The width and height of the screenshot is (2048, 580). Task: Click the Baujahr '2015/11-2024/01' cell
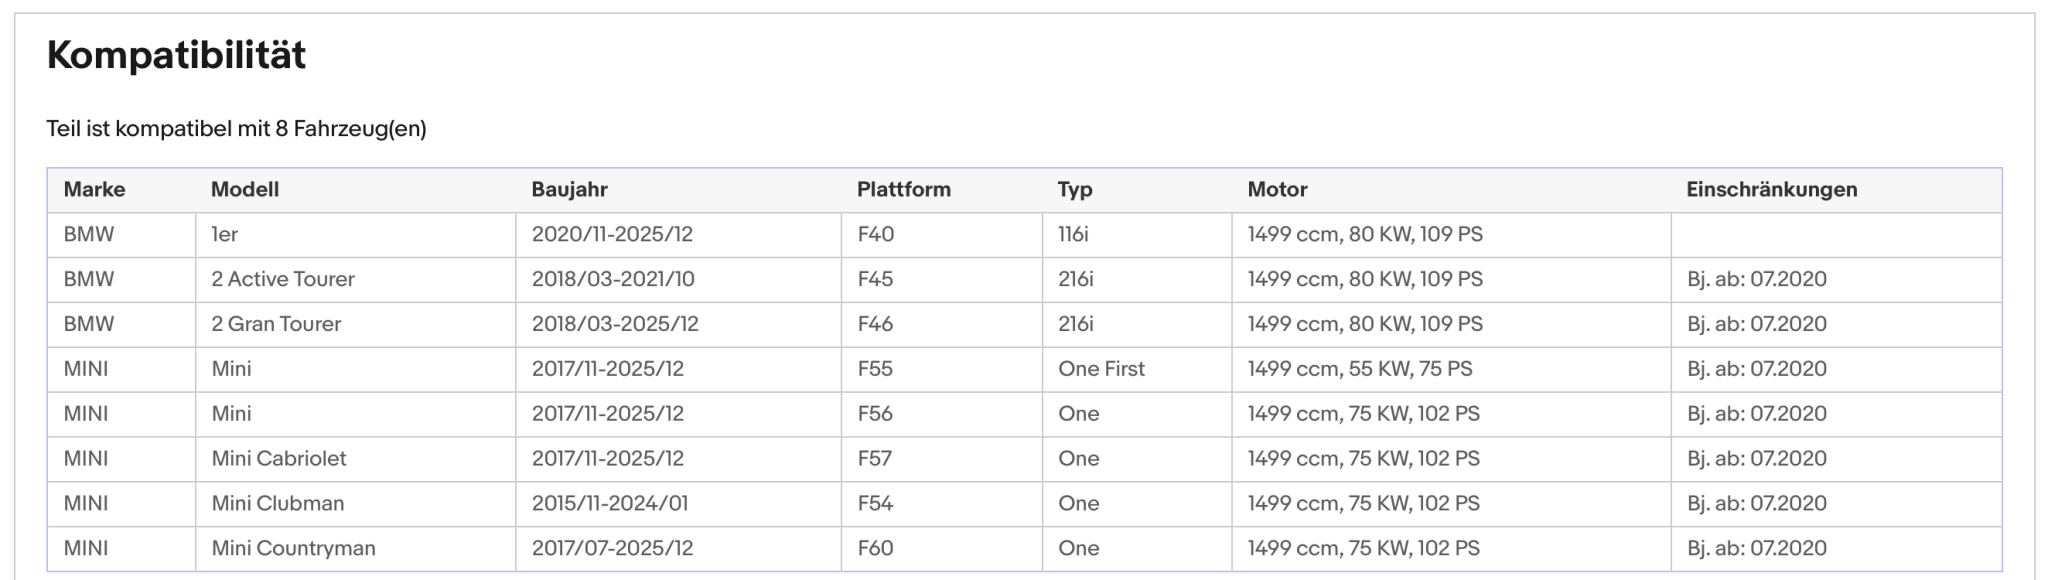tap(678, 504)
